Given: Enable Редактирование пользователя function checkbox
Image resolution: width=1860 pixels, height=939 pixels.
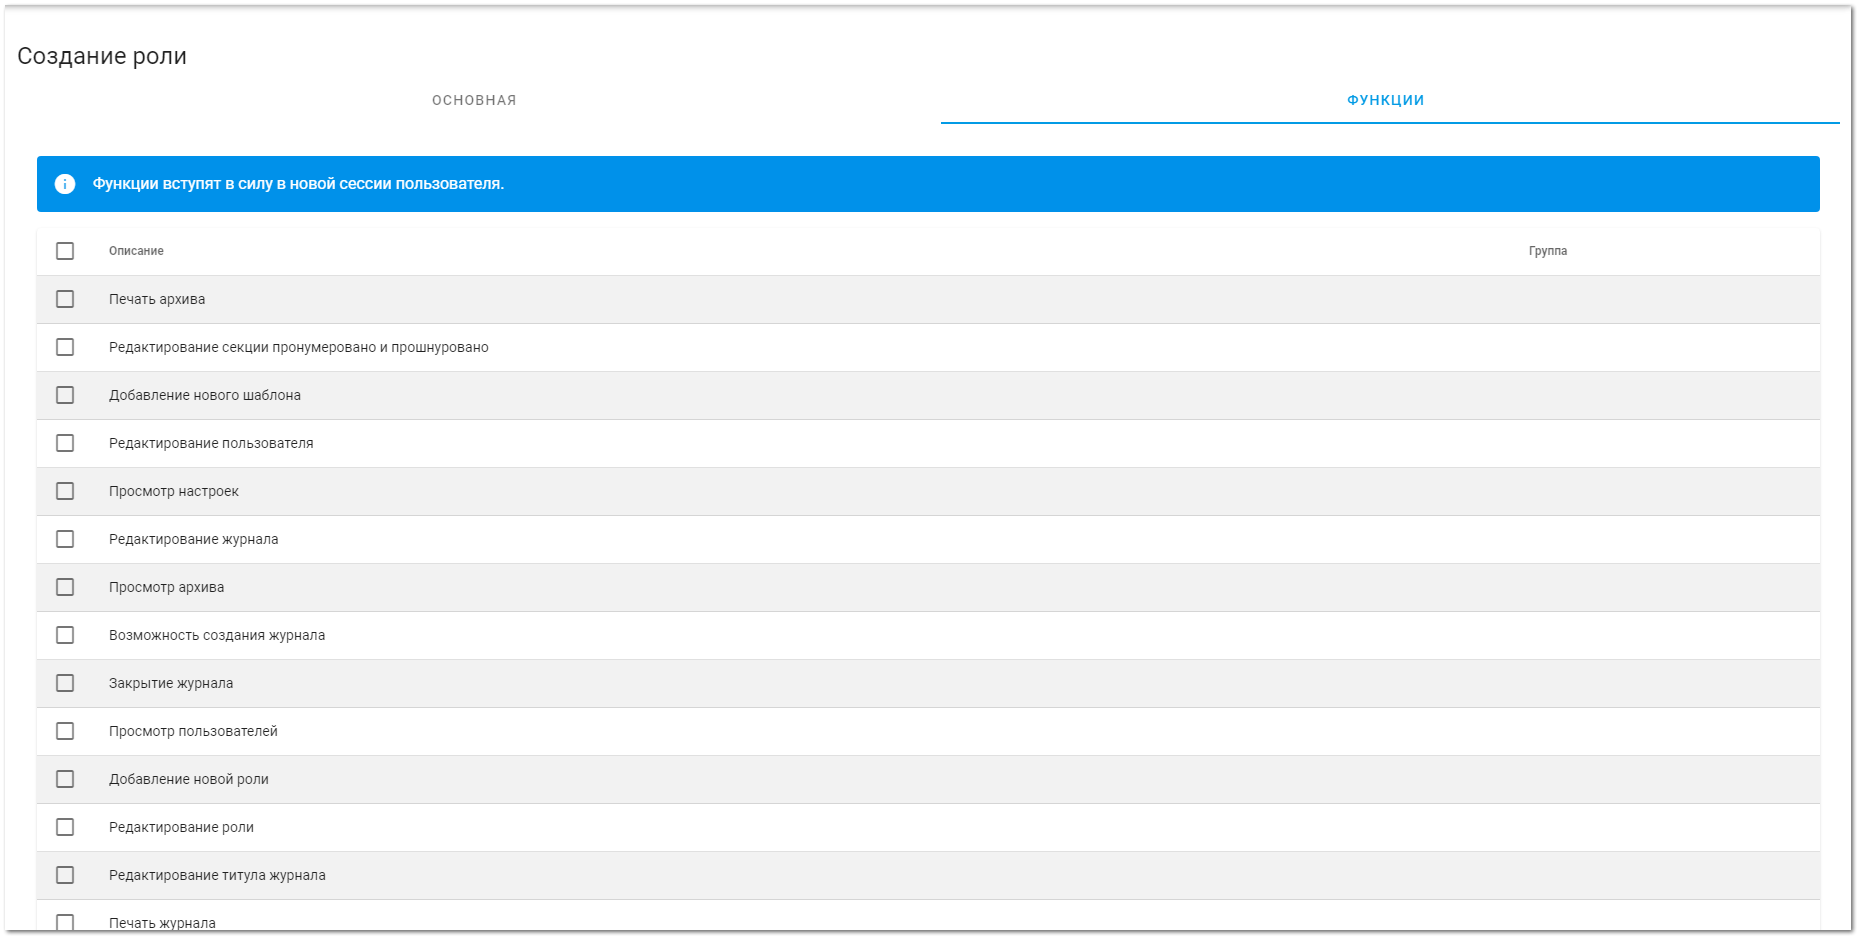Looking at the screenshot, I should pyautogui.click(x=65, y=443).
